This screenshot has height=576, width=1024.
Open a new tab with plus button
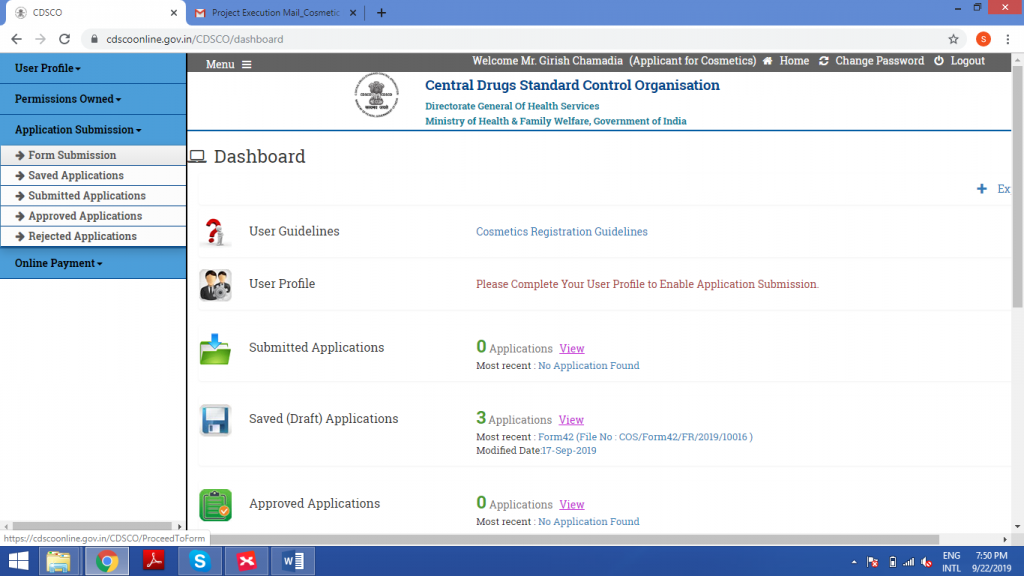tap(381, 12)
